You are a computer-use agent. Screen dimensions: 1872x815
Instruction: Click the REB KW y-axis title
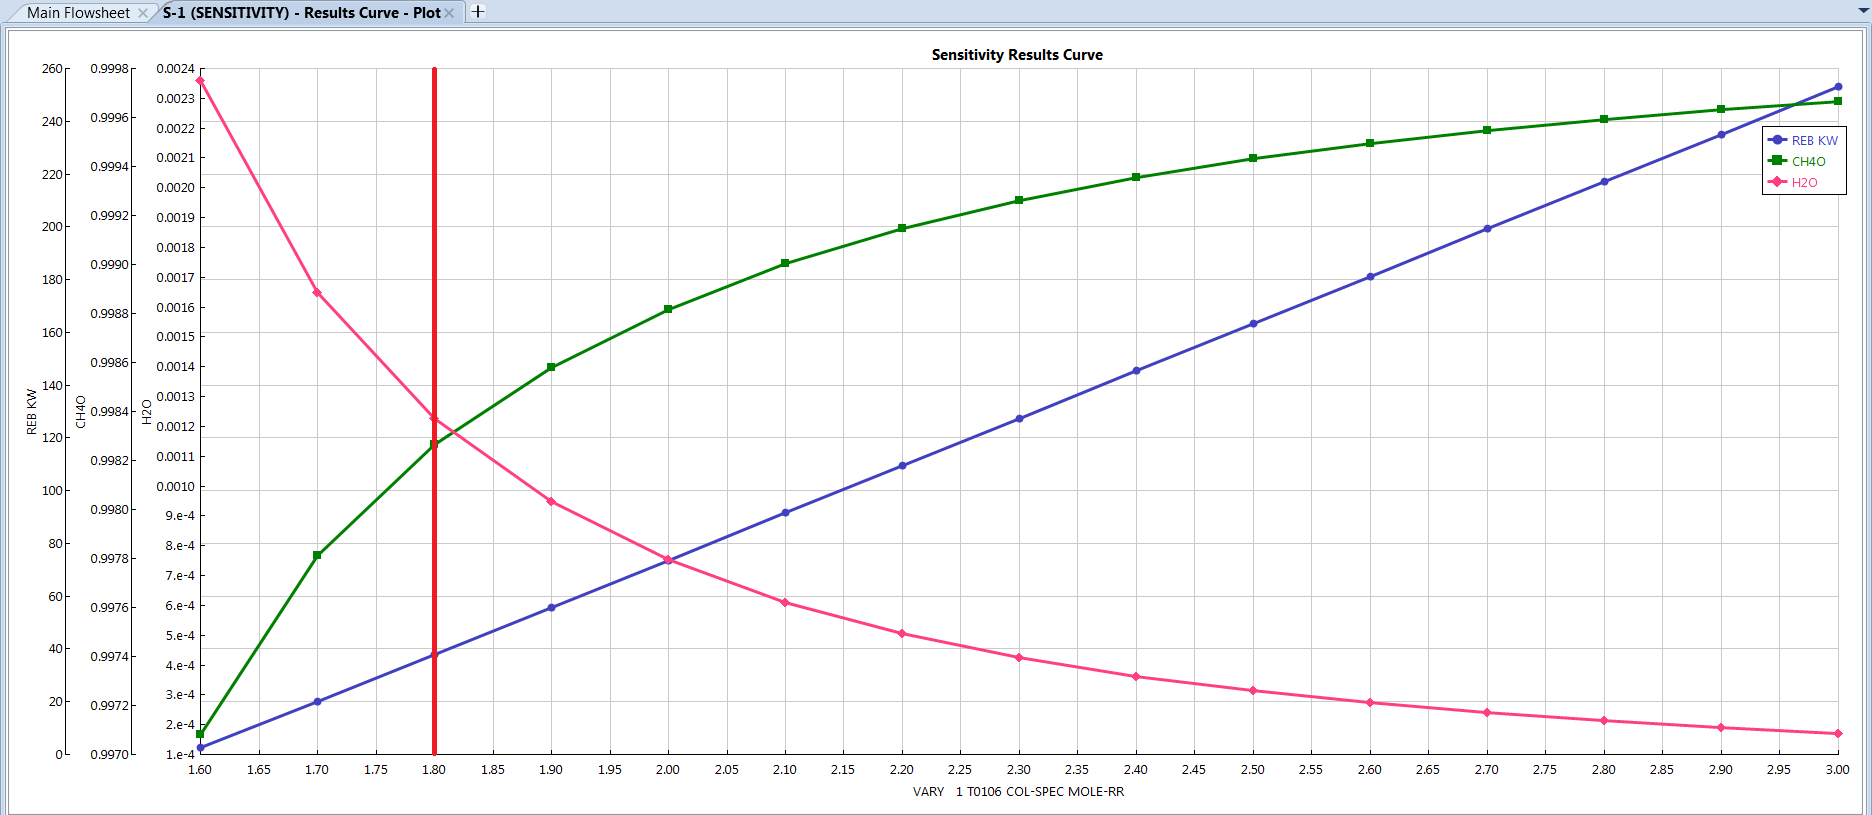31,411
